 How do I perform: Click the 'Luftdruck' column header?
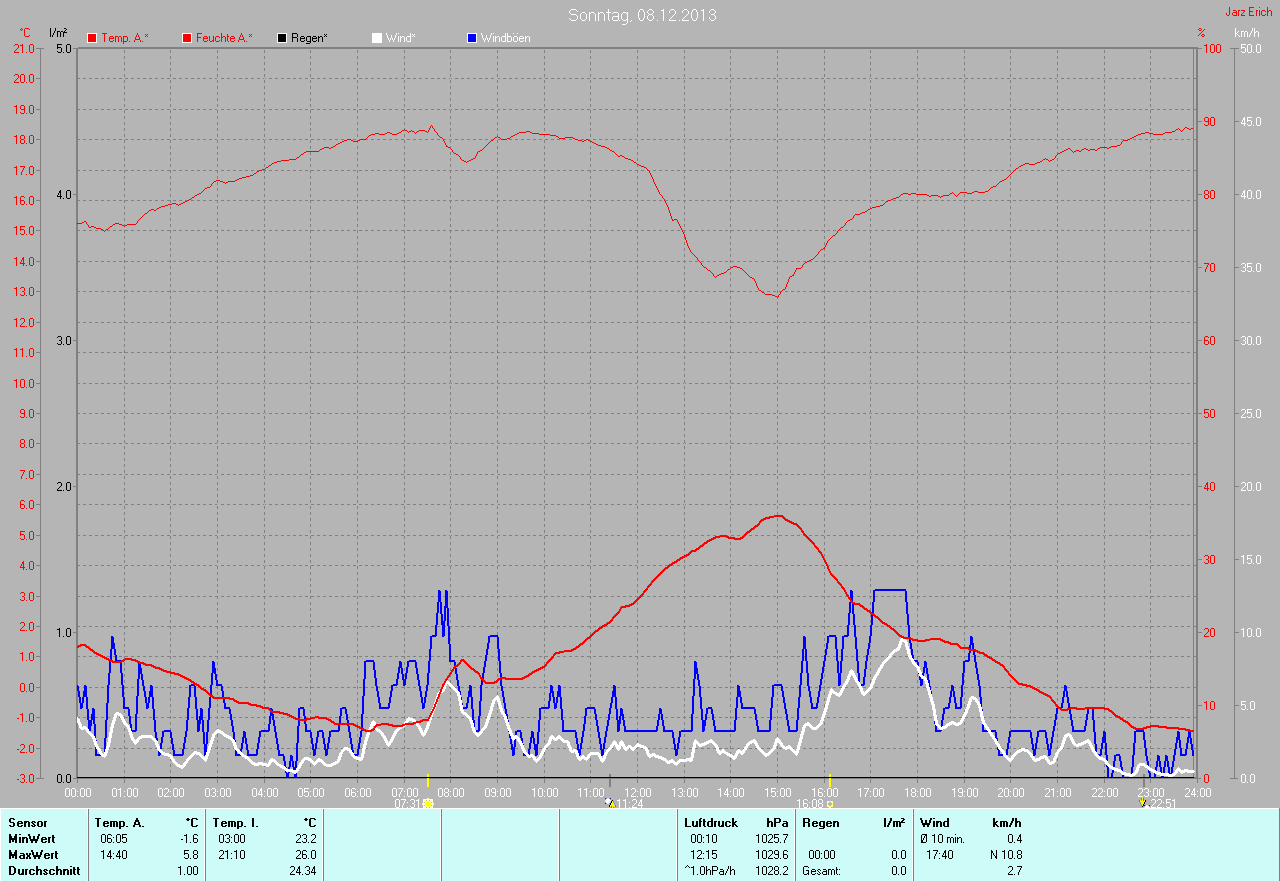pos(710,823)
